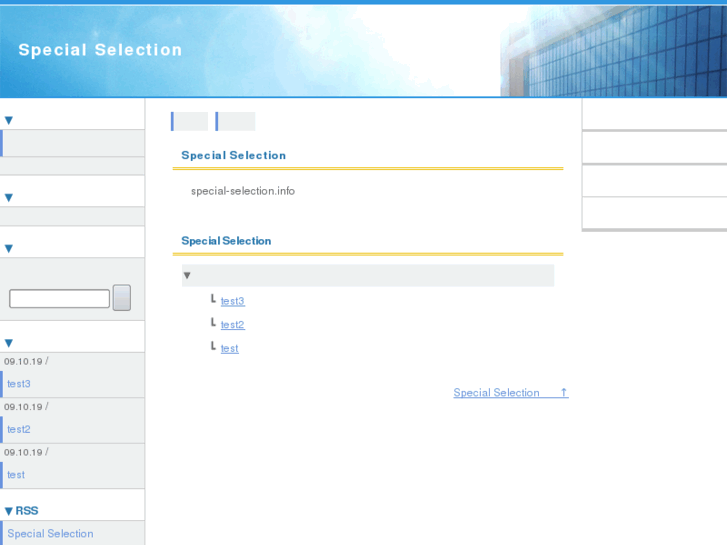727x545 pixels.
Task: Click Special Selection back-to-top arrow link
Action: [510, 392]
